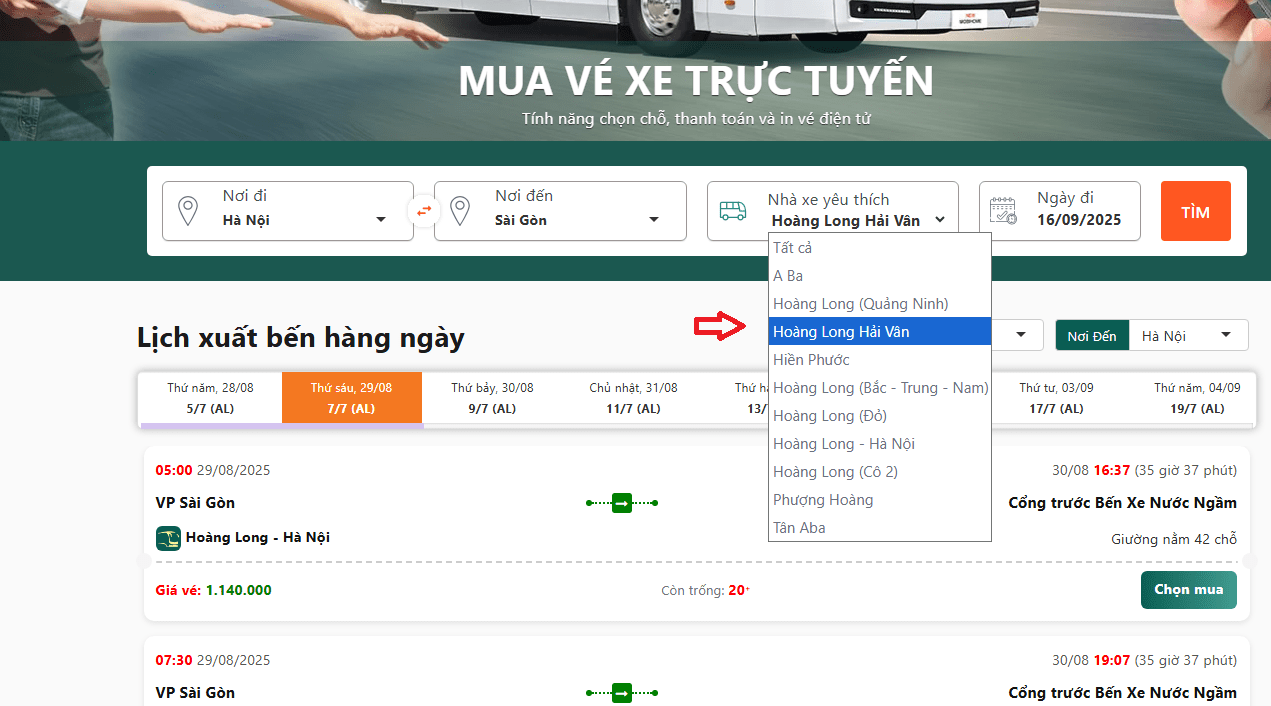1271x706 pixels.
Task: Click the Ngày đi date field 16/09/2025
Action: [1078, 220]
